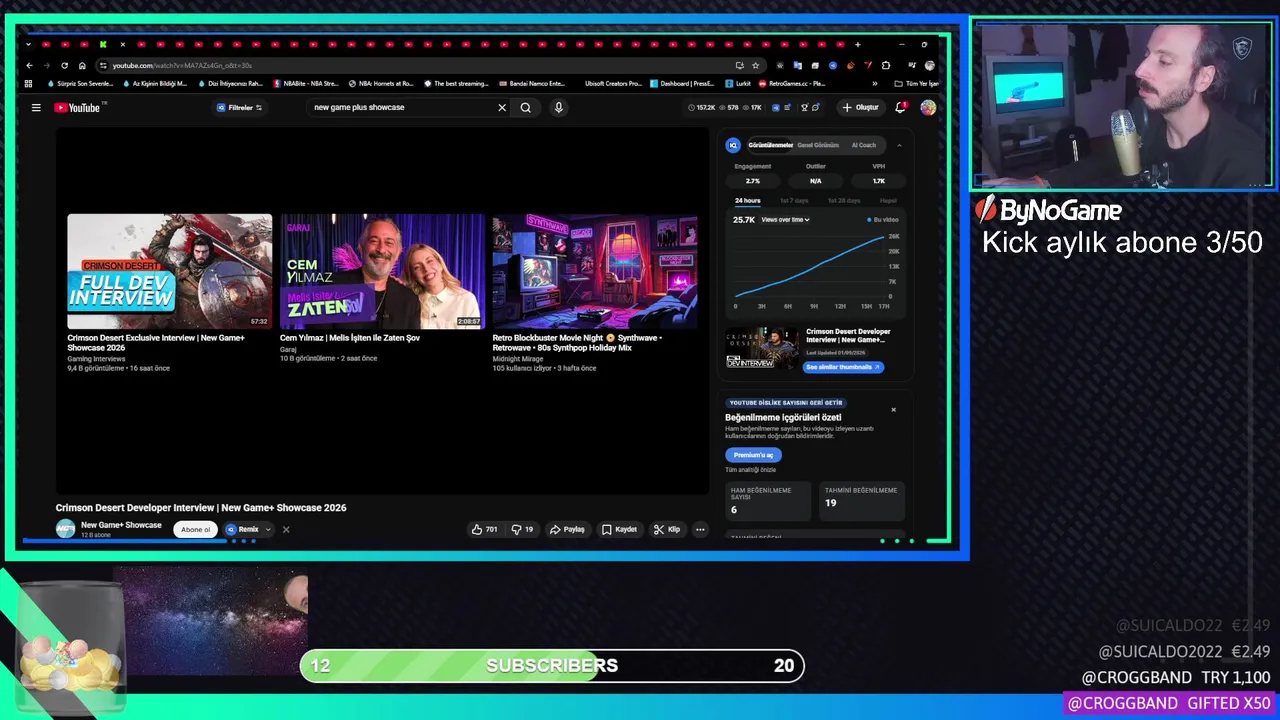Click 'Tüm analitiği önizle' link
1280x720 pixels.
click(x=750, y=470)
